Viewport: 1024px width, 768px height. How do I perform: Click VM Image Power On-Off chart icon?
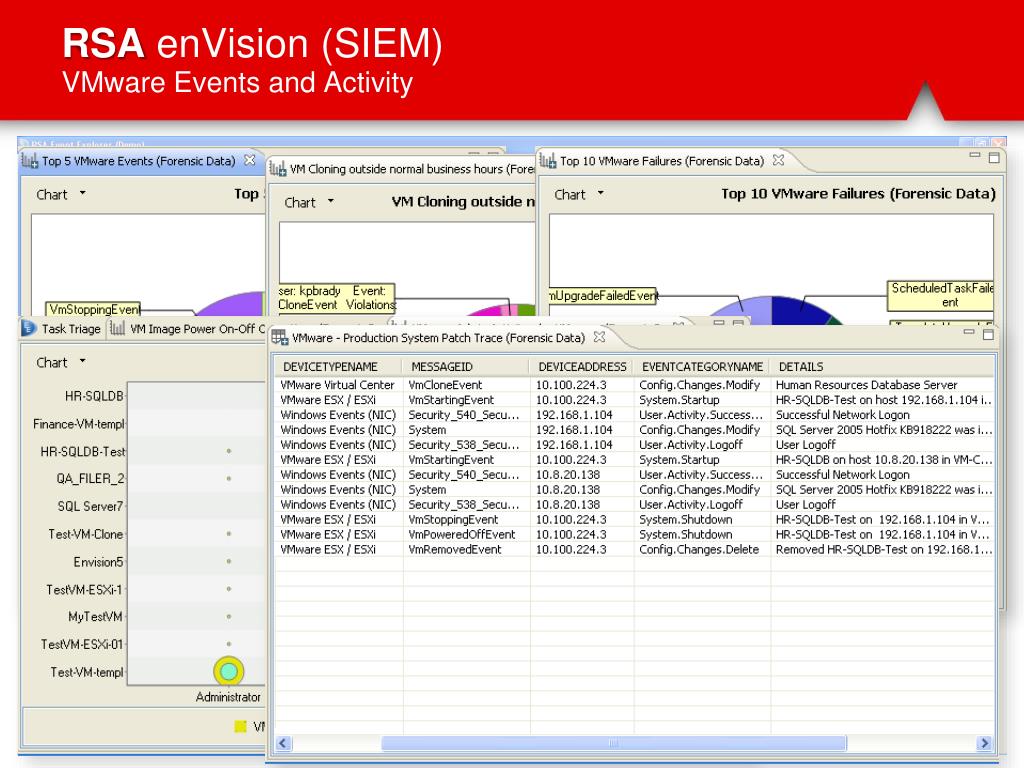click(x=118, y=328)
